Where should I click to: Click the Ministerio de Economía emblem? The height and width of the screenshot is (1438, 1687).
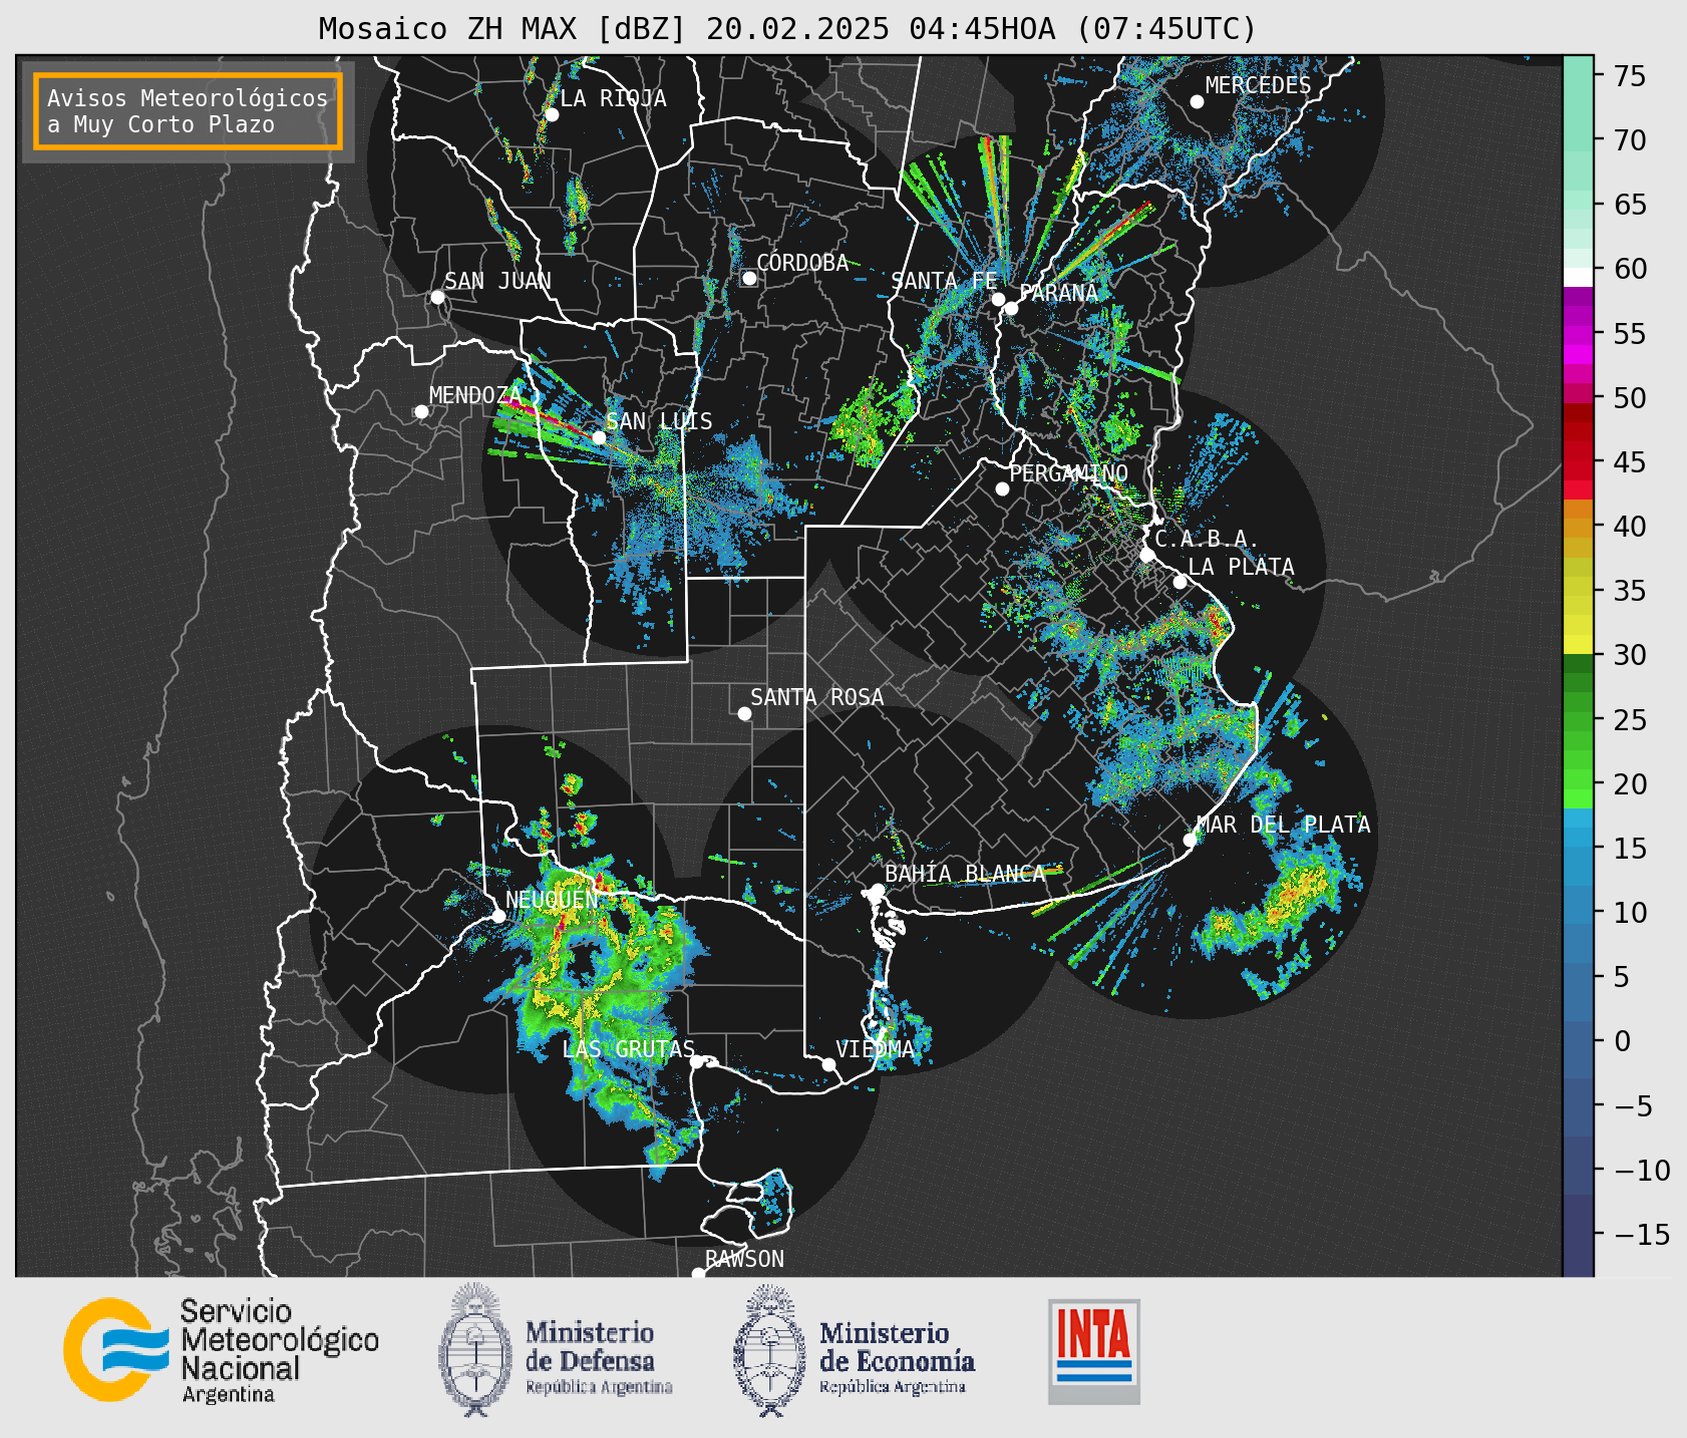click(x=769, y=1349)
